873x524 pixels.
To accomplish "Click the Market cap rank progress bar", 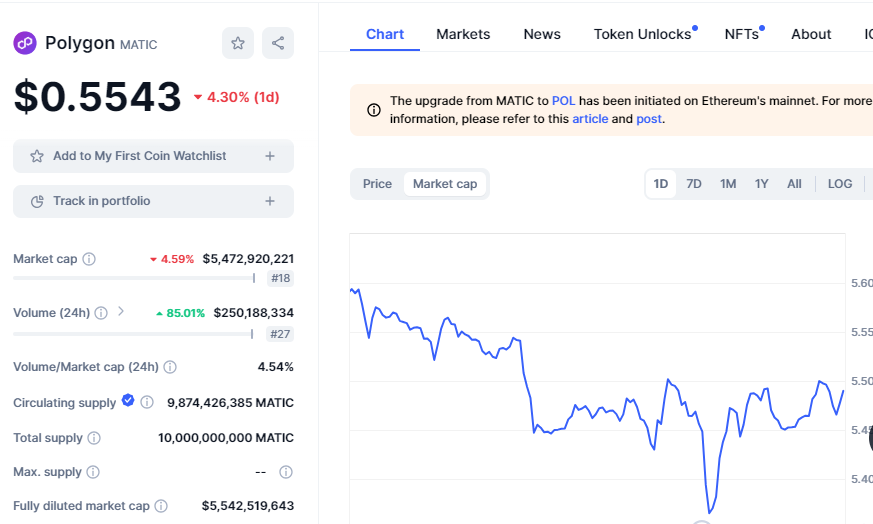I will click(134, 278).
